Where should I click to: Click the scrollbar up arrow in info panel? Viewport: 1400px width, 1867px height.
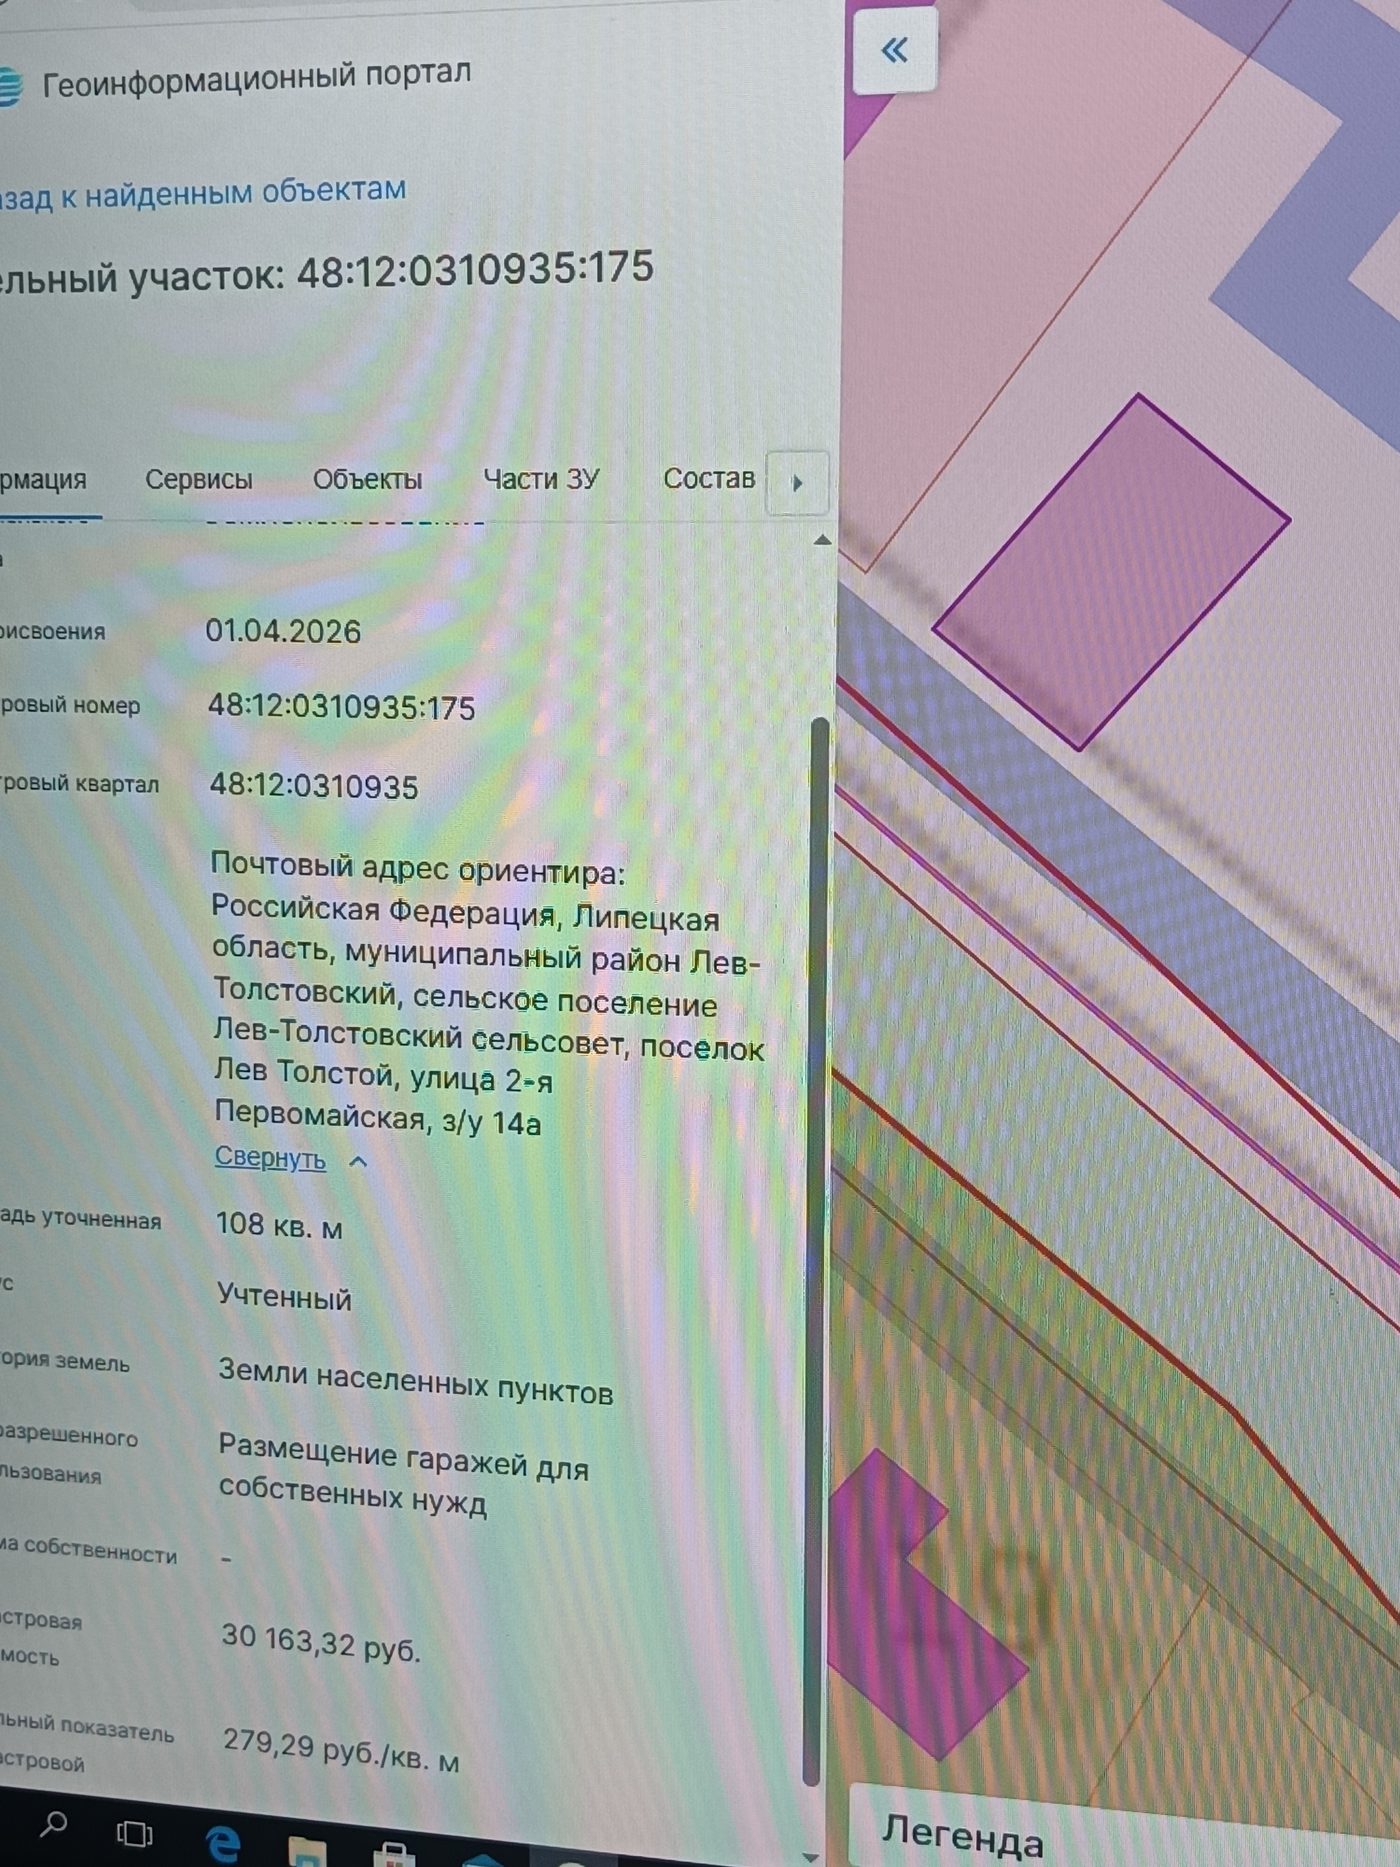click(822, 541)
